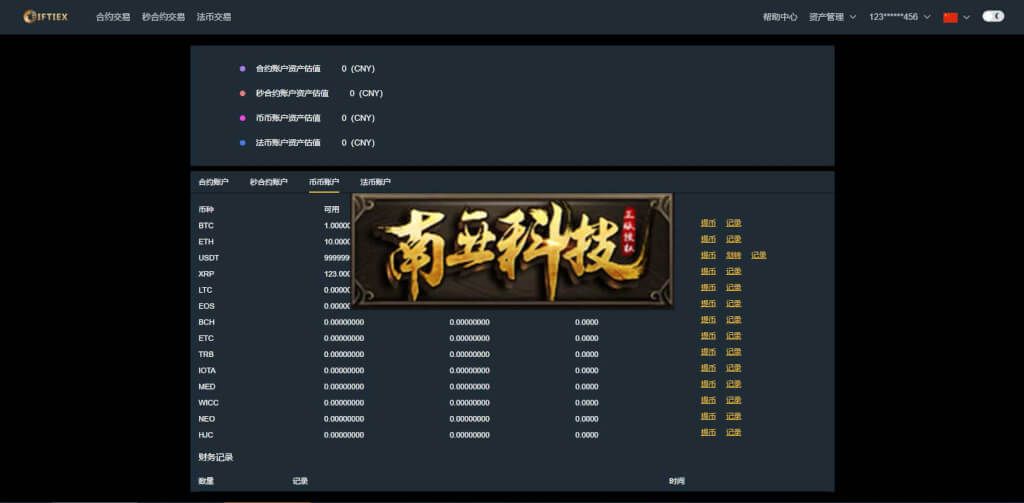Image resolution: width=1024 pixels, height=503 pixels.
Task: Click 记录 in the ETH row
Action: [x=733, y=239]
